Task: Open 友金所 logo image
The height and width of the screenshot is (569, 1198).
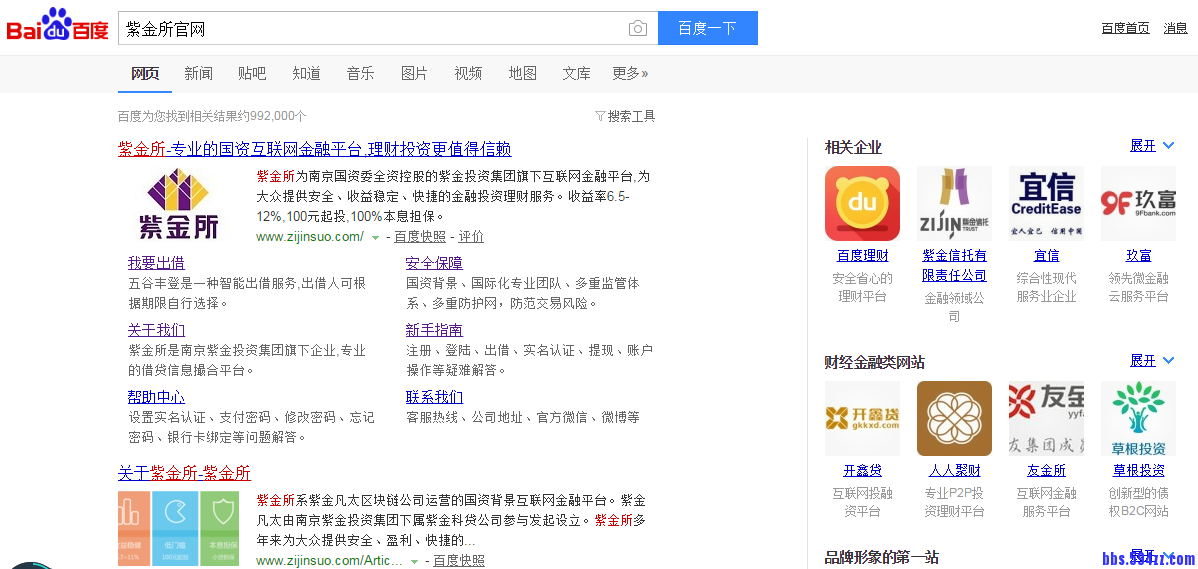Action: coord(1046,419)
